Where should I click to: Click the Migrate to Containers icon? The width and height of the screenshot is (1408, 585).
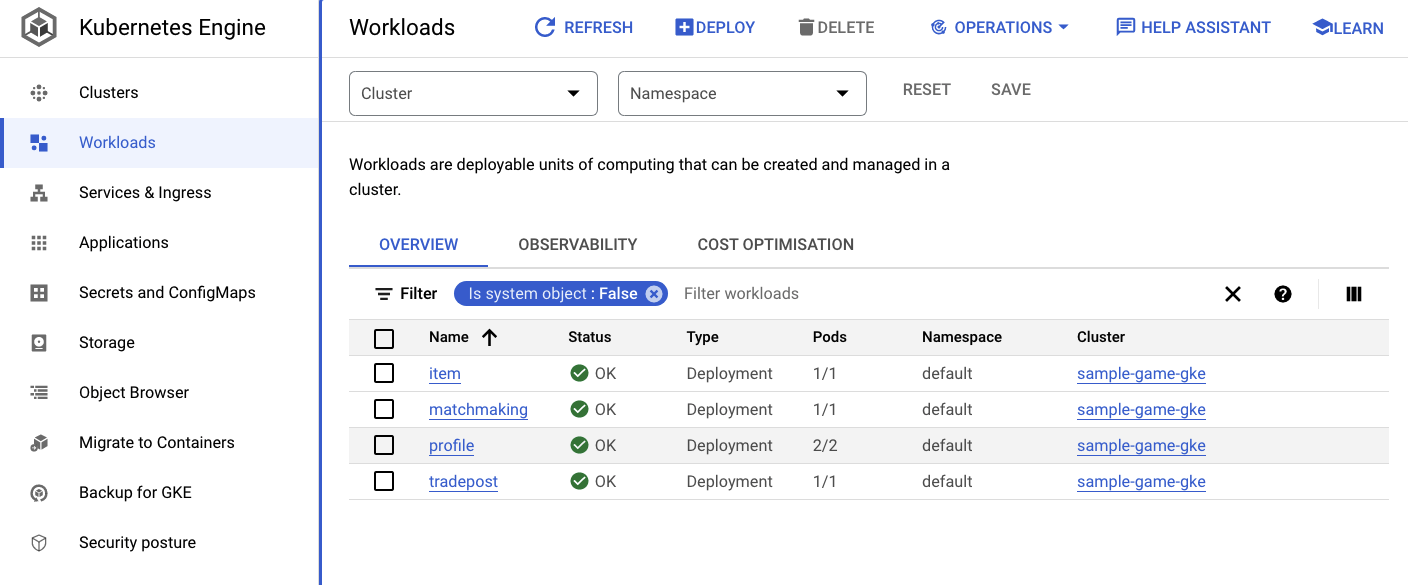[x=39, y=443]
